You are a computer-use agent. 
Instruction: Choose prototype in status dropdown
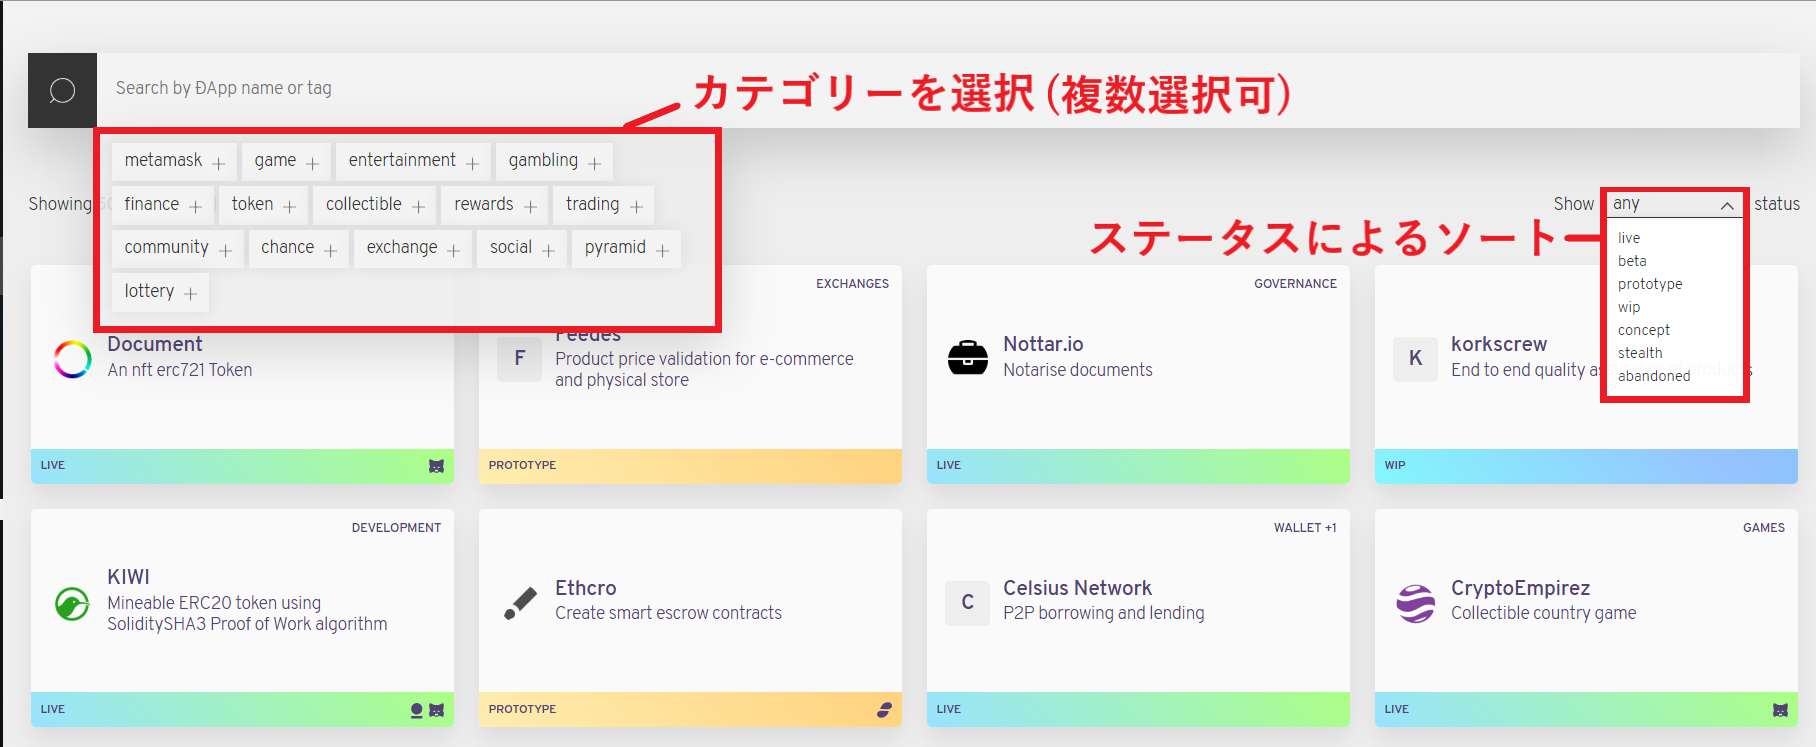(1650, 284)
